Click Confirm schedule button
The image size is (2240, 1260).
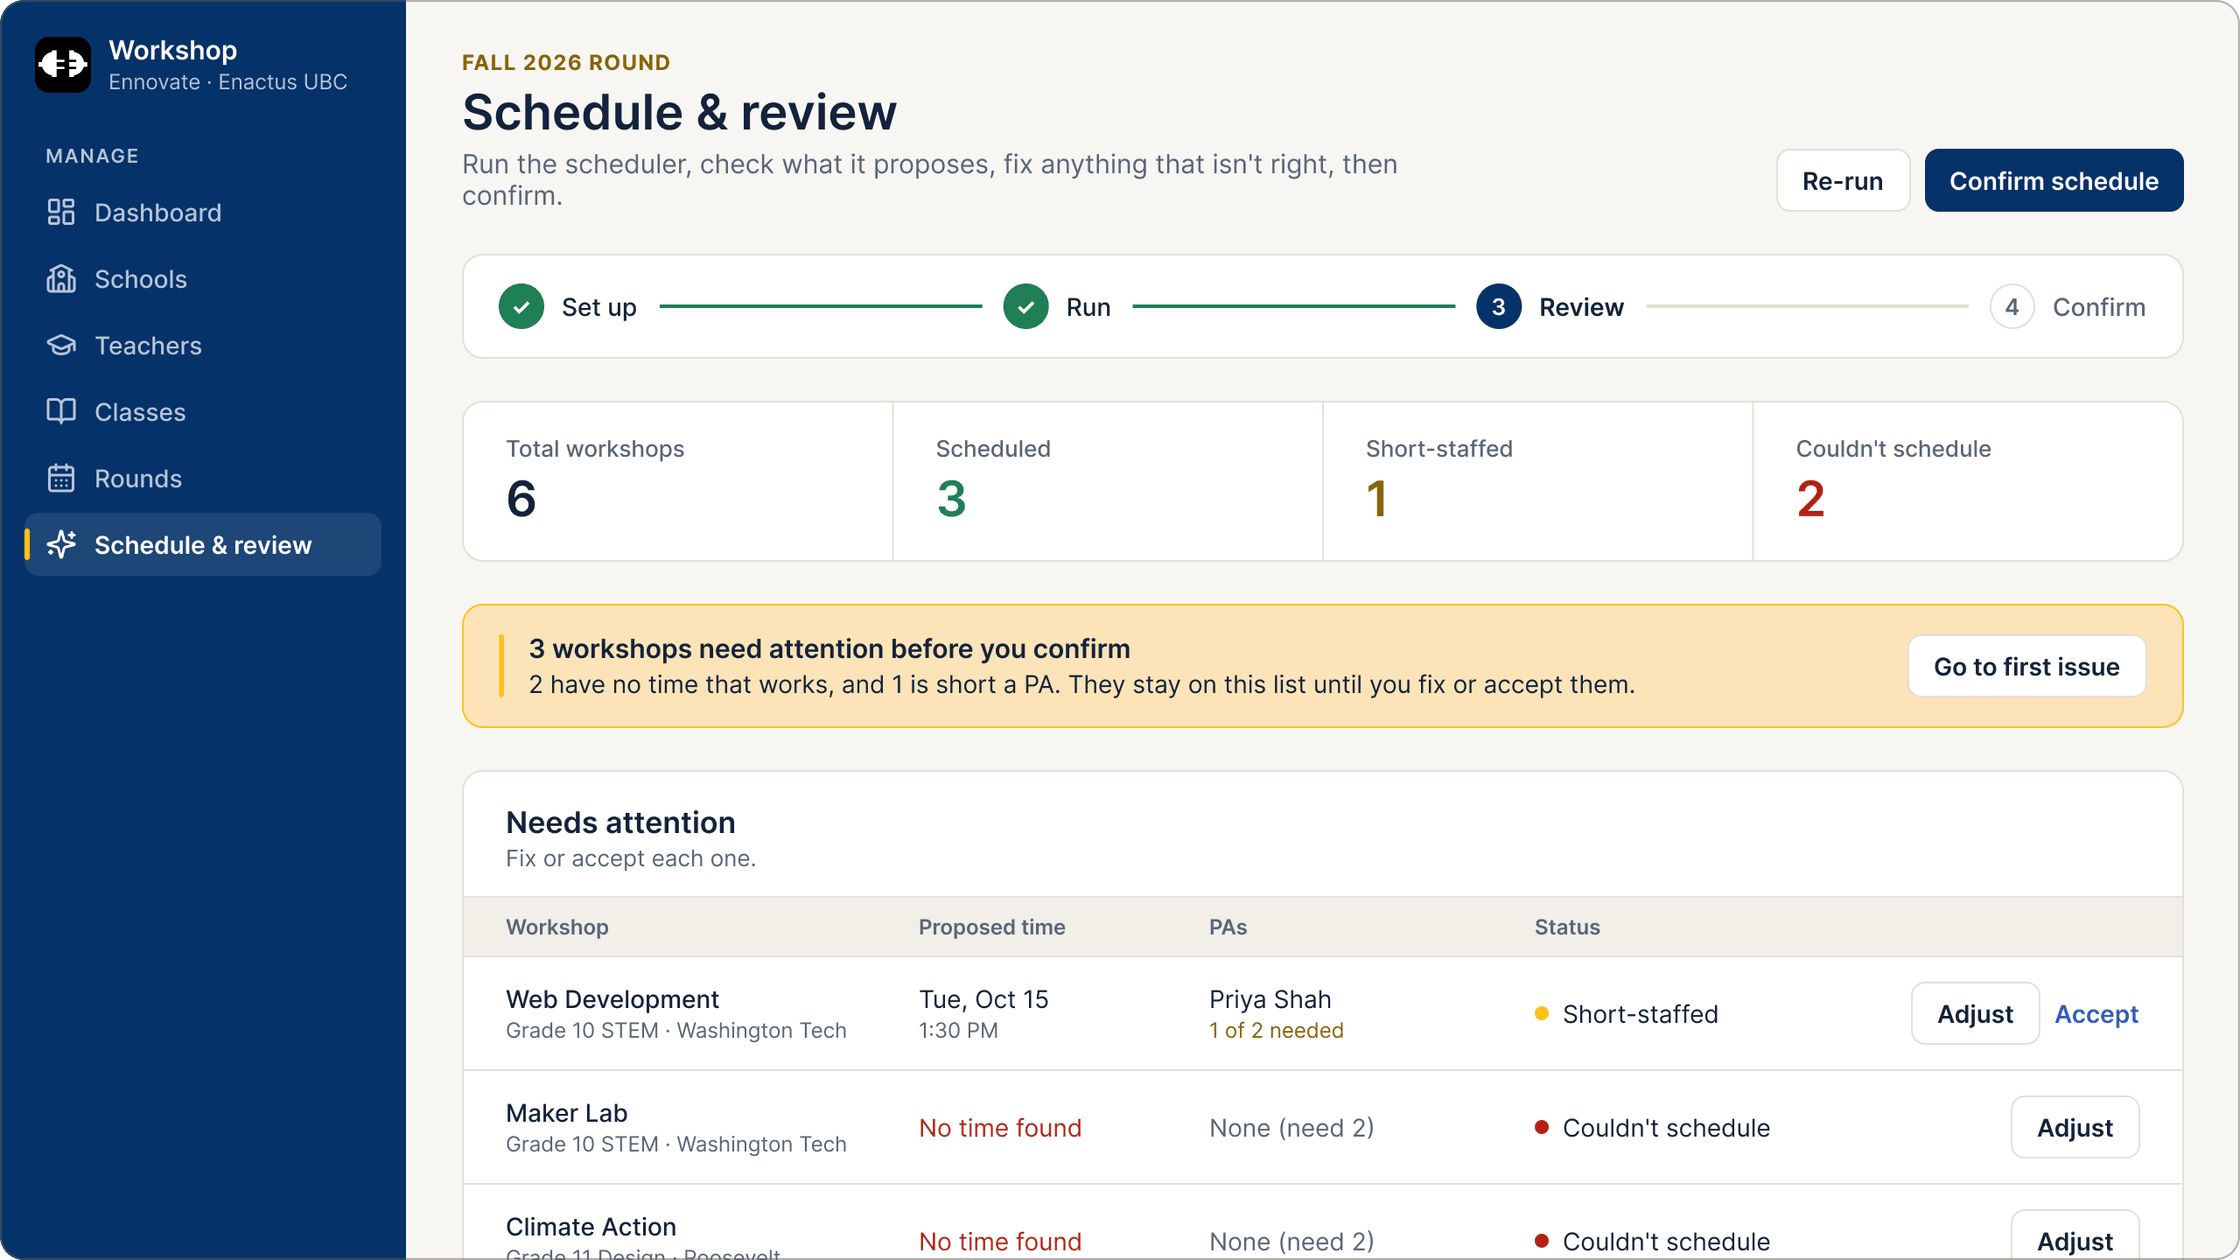click(x=2053, y=181)
